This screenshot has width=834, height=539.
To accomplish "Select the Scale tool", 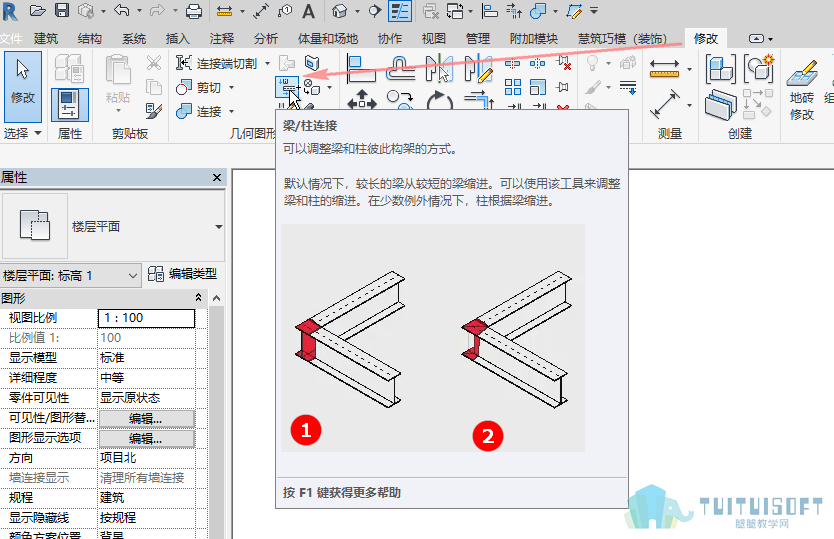I will pyautogui.click(x=538, y=87).
